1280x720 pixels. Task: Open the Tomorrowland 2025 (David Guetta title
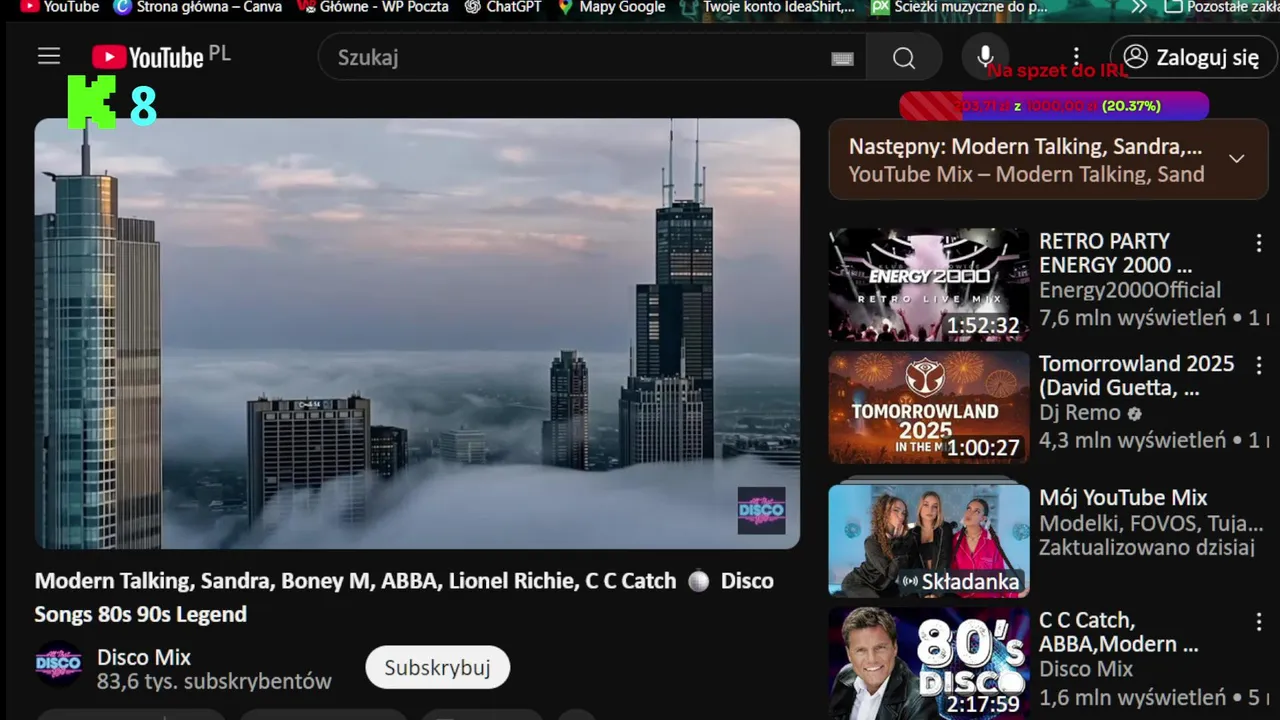coord(1136,376)
